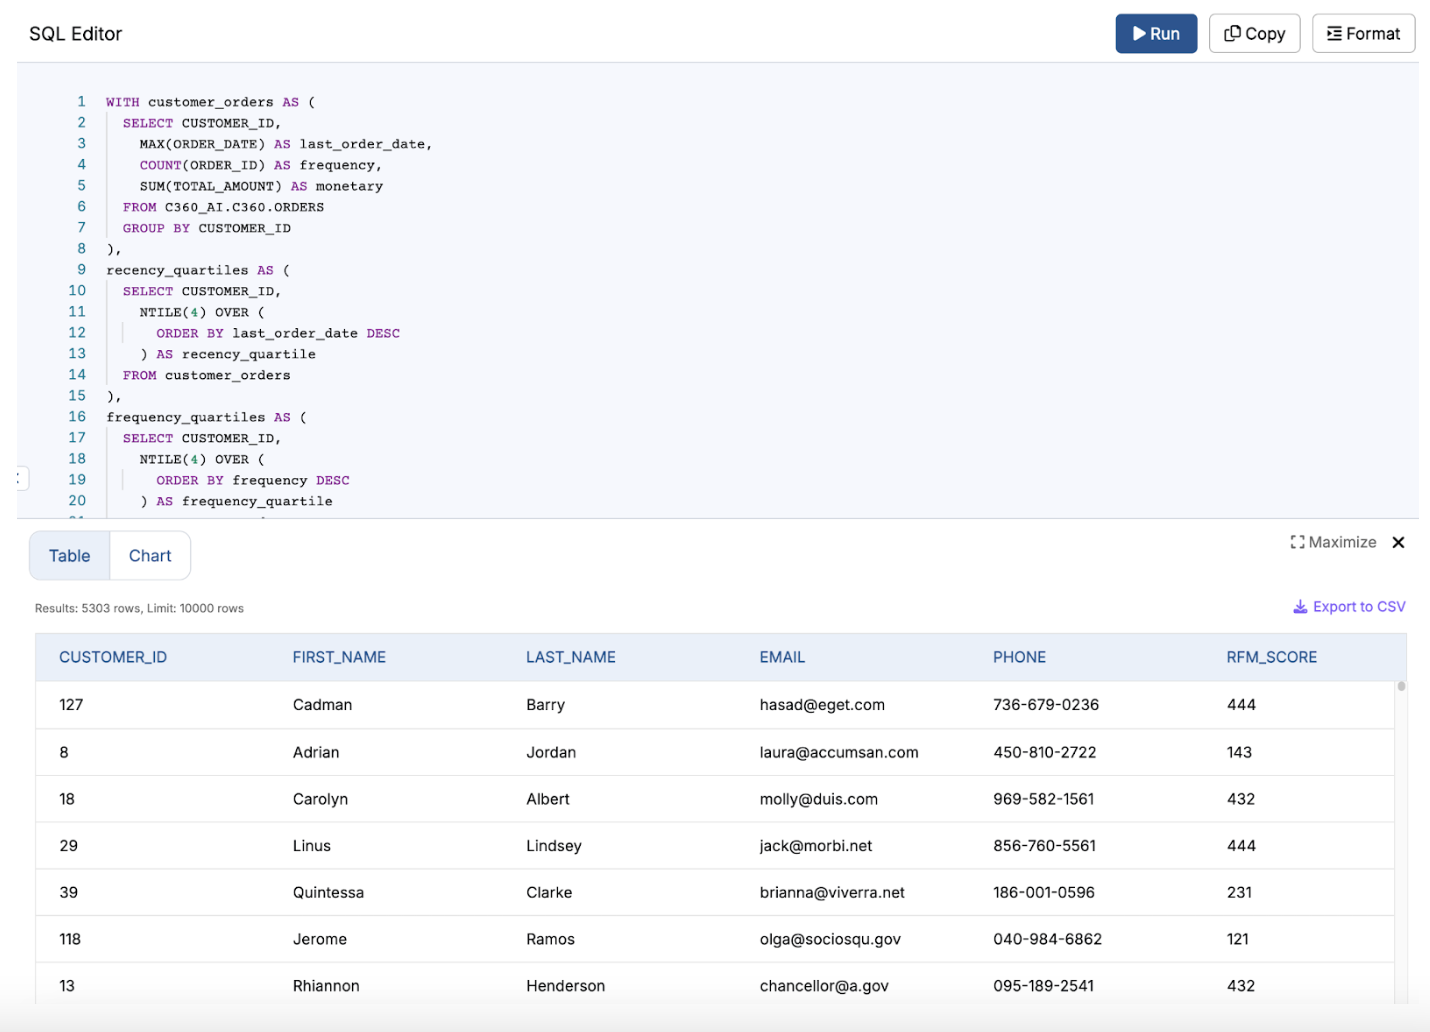This screenshot has height=1032, width=1430.
Task: Click GROUP BY CUSTOMER_ID code line
Action: pyautogui.click(x=207, y=228)
